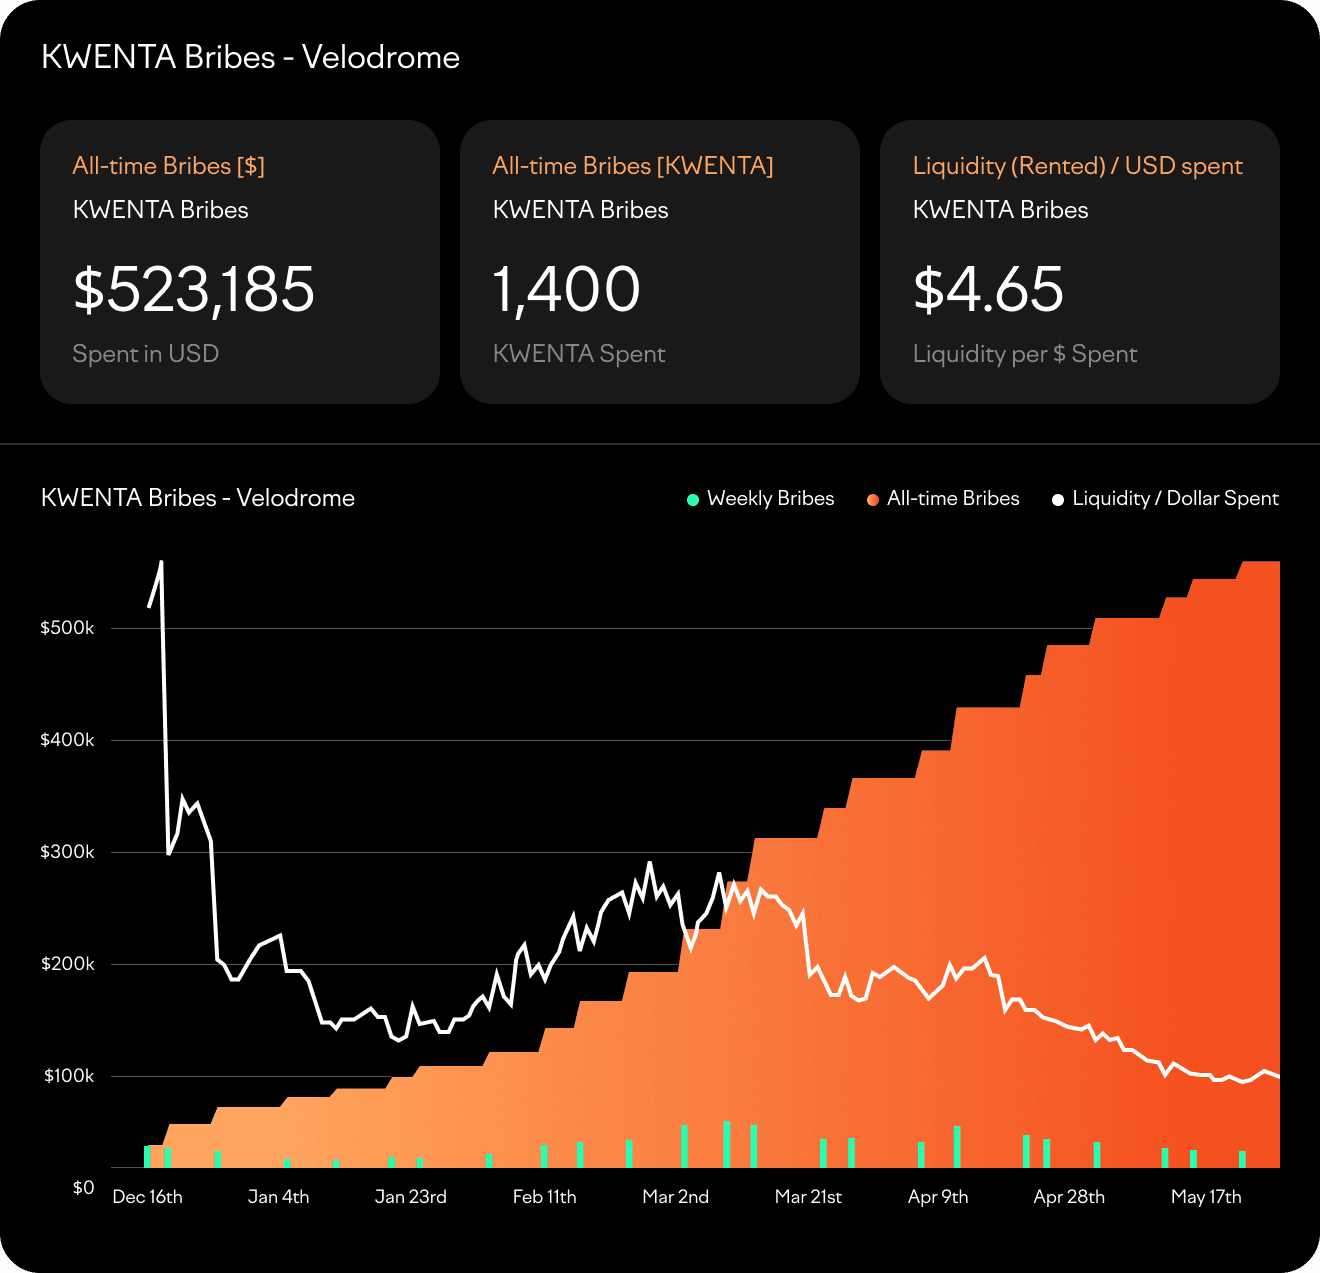Toggle the Weekly Bribes legend label
This screenshot has height=1273, width=1320.
[x=771, y=498]
